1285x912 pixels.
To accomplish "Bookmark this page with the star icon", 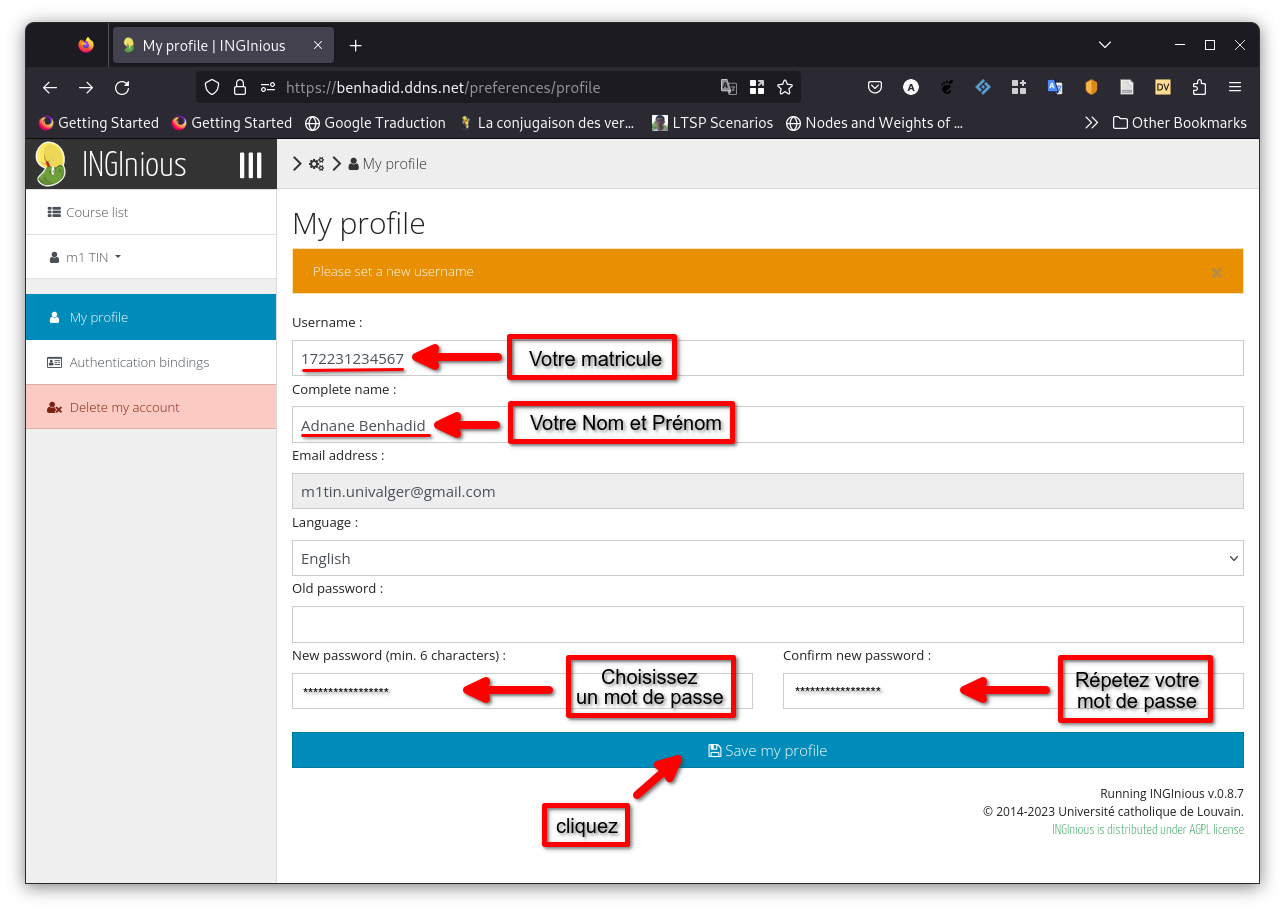I will tap(785, 88).
